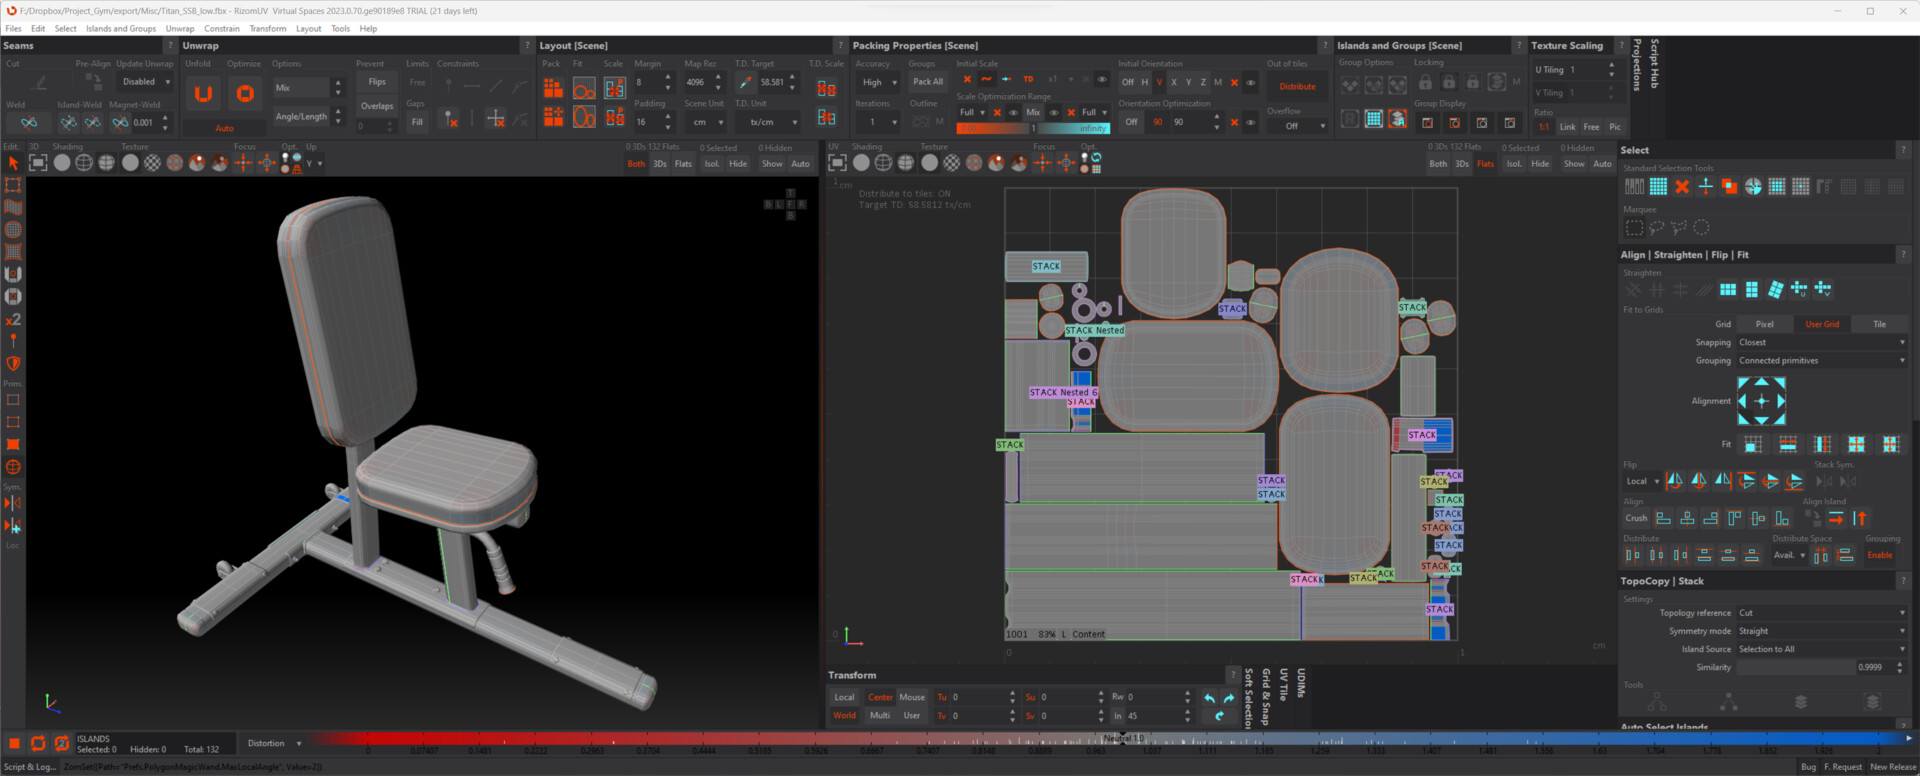1920x776 pixels.
Task: Click the Auto unwrap button
Action: [224, 128]
